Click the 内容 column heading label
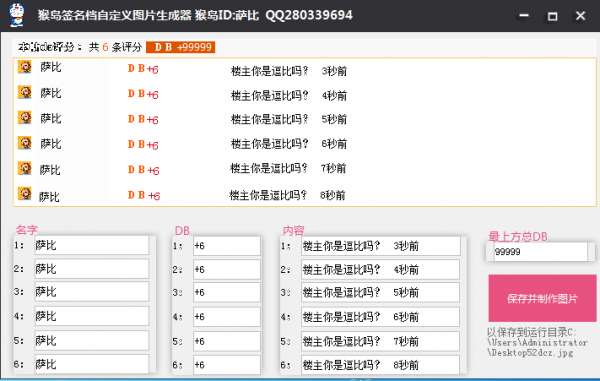The height and width of the screenshot is (381, 600). pyautogui.click(x=293, y=230)
